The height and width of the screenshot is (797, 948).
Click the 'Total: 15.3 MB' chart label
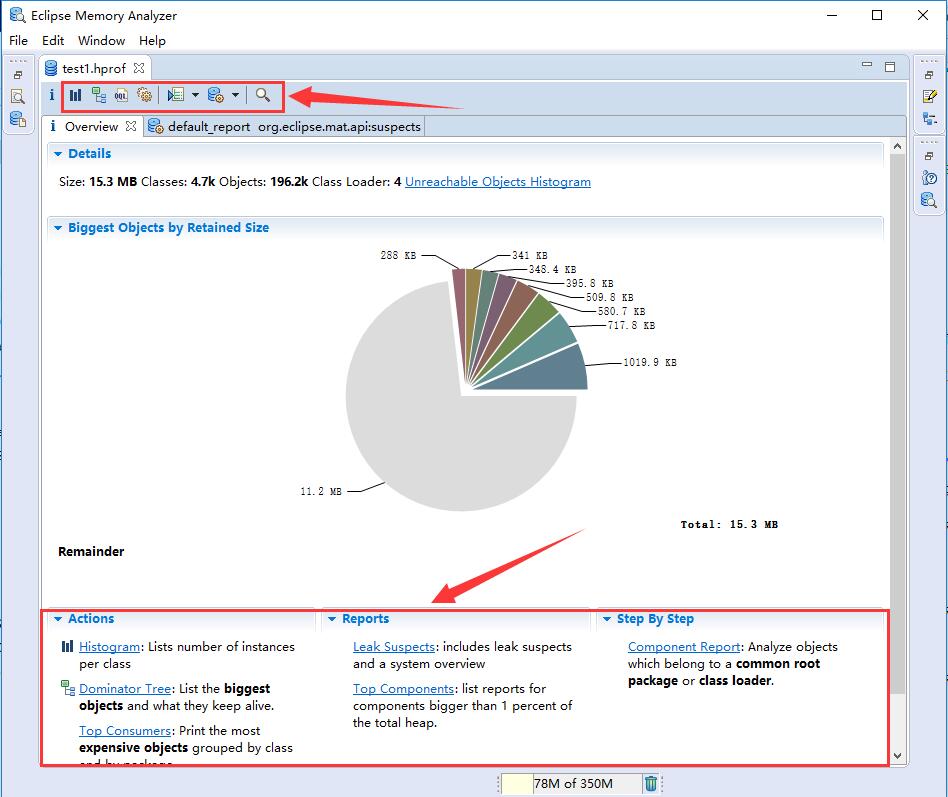tap(729, 524)
